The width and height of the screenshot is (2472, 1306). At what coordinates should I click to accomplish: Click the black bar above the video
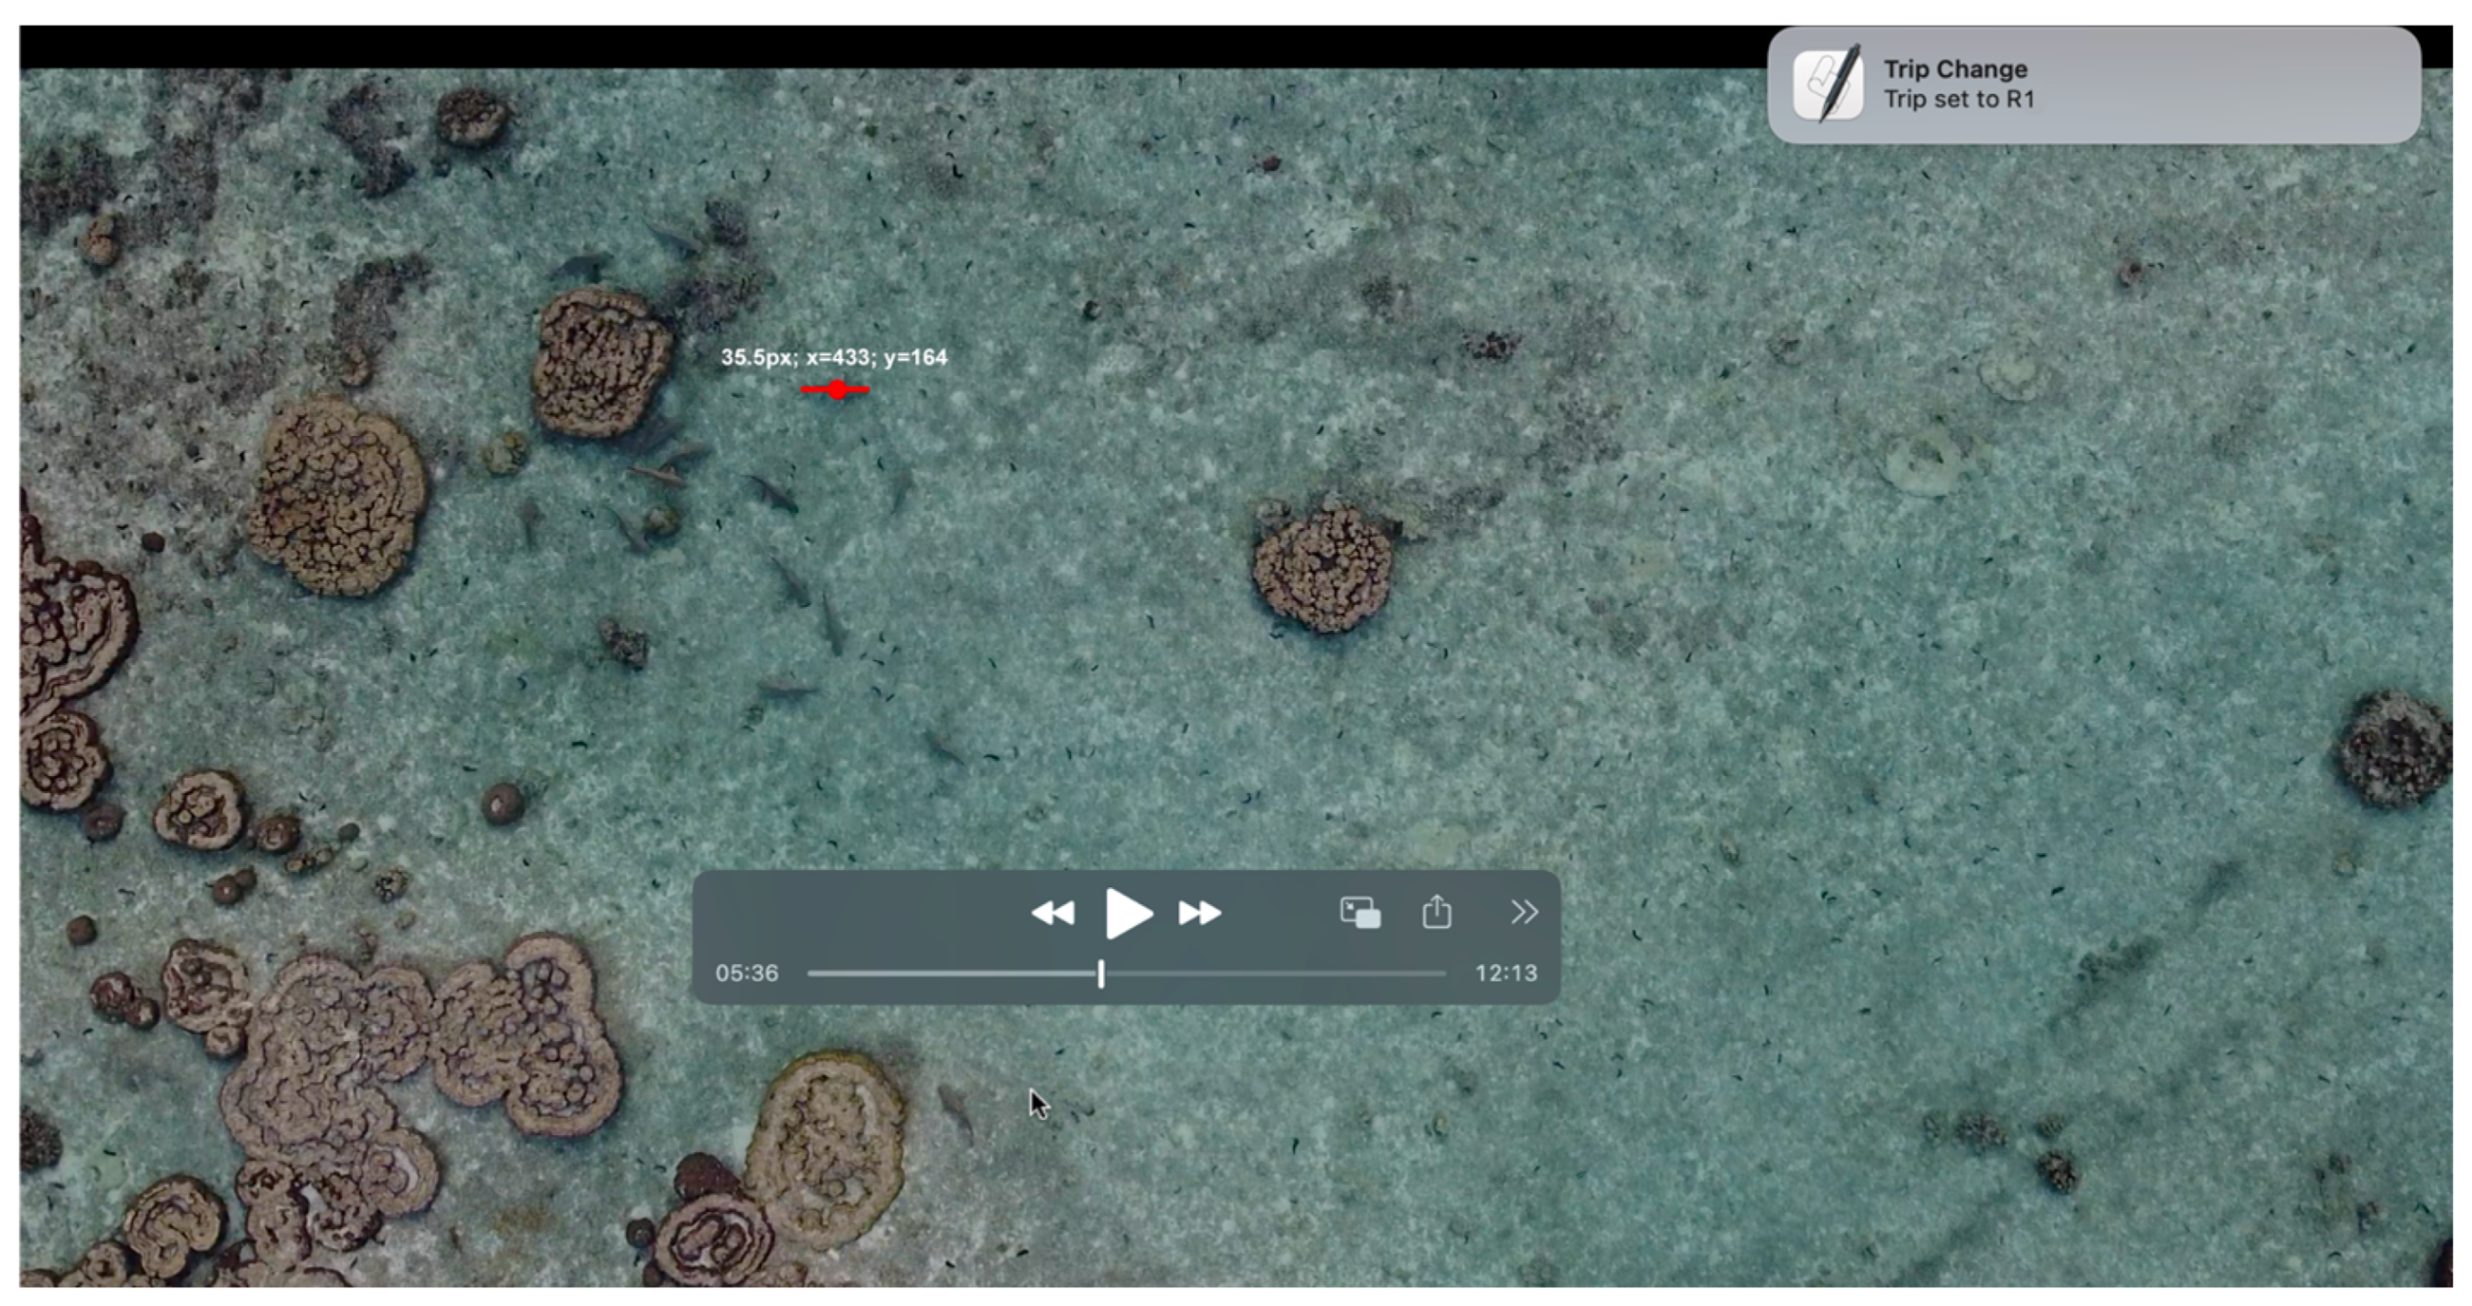point(900,46)
